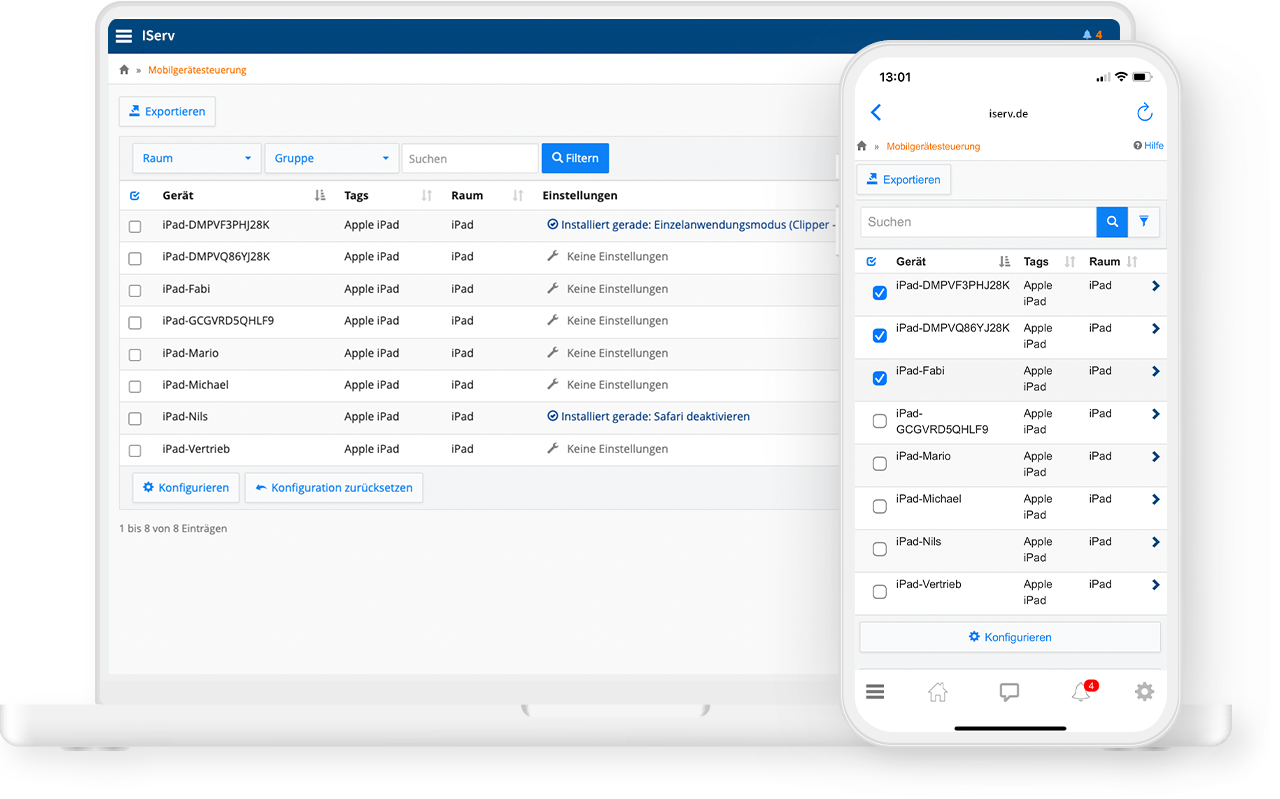Click 'iPad-GCGVRD5QHLF9' device name on laptop
The height and width of the screenshot is (799, 1280).
[218, 321]
